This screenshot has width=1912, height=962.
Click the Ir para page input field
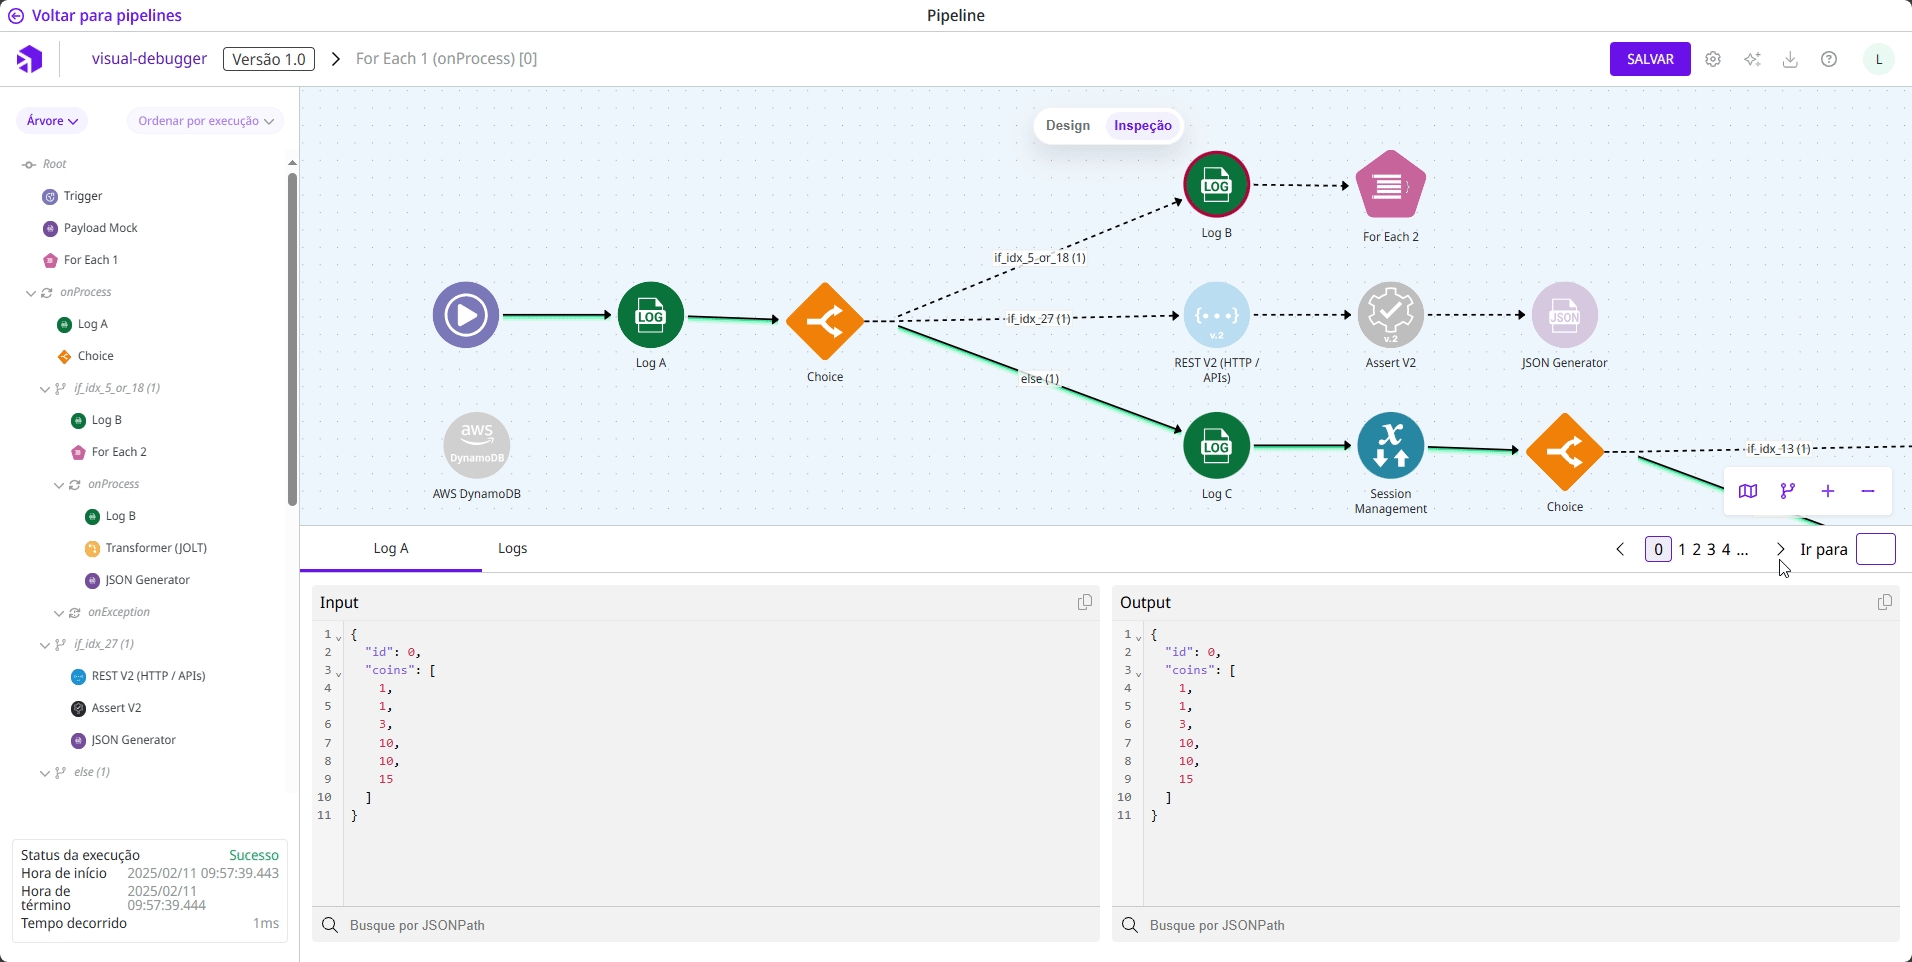pyautogui.click(x=1875, y=549)
